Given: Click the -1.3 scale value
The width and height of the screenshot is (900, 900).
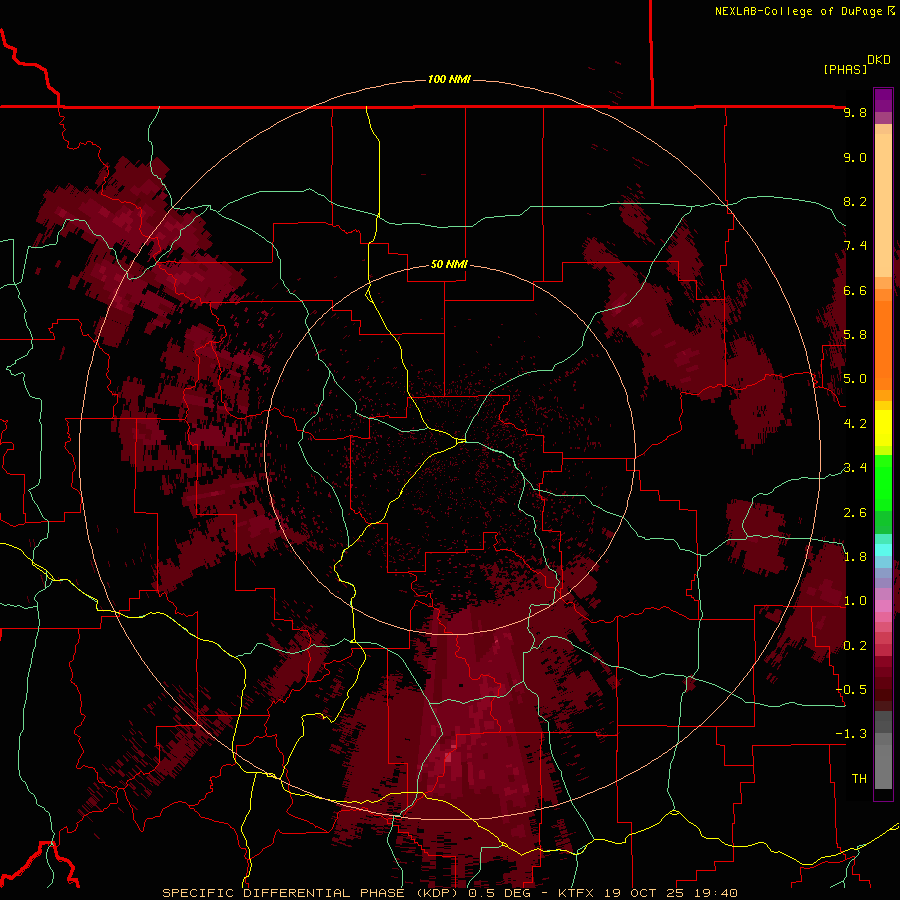Looking at the screenshot, I should [x=851, y=734].
